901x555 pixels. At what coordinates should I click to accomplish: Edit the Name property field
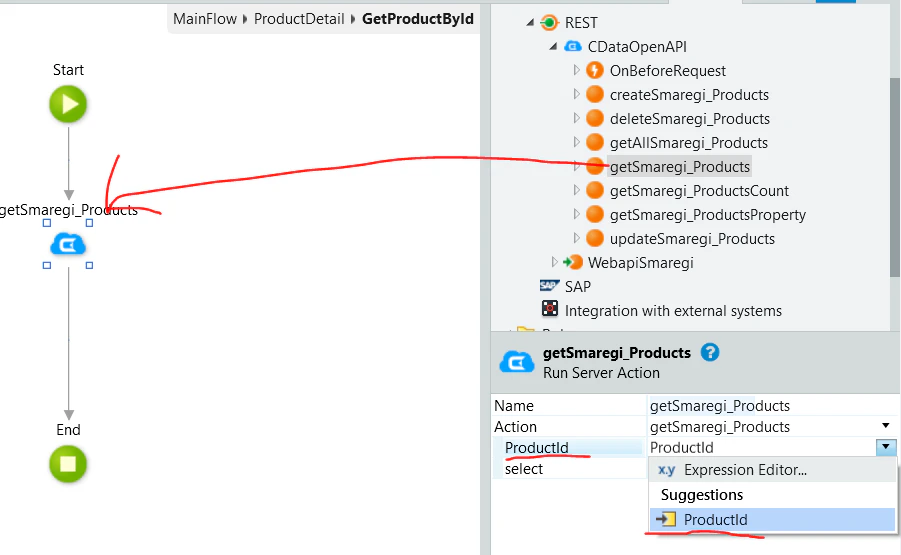tap(773, 406)
